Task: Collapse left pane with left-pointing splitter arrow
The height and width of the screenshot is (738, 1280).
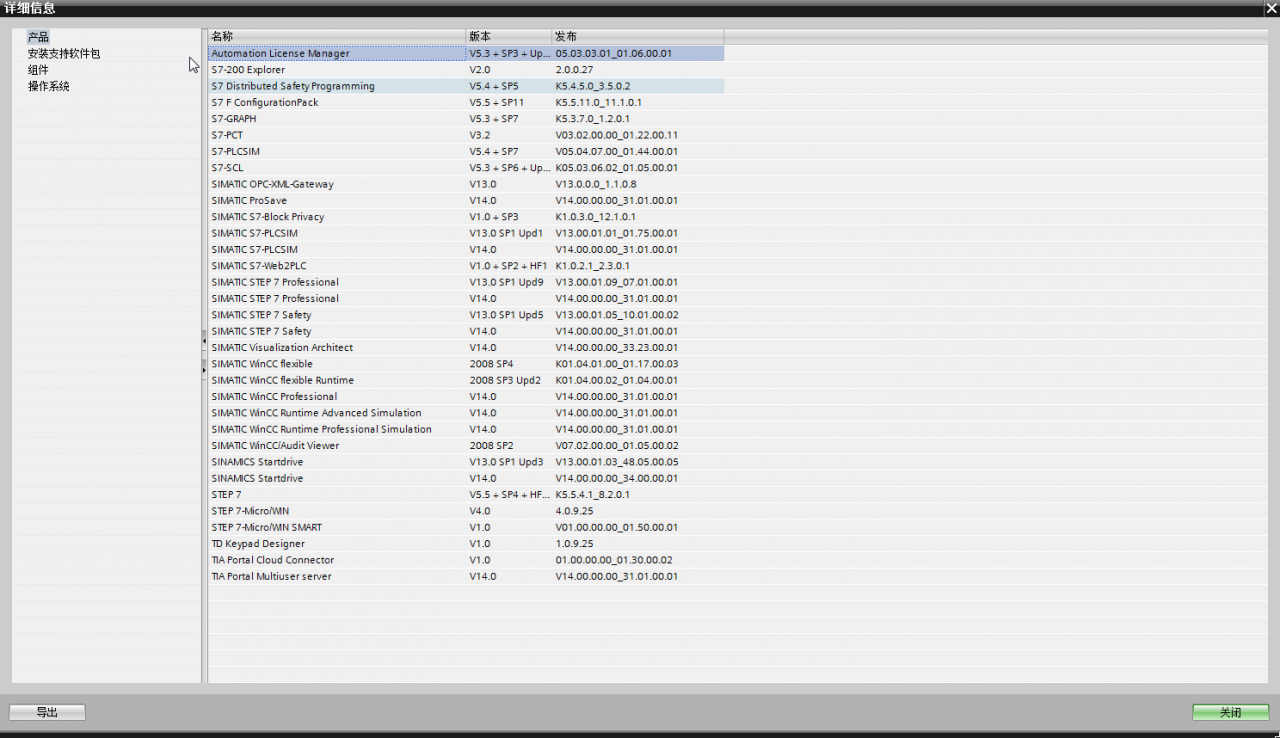Action: pyautogui.click(x=204, y=341)
